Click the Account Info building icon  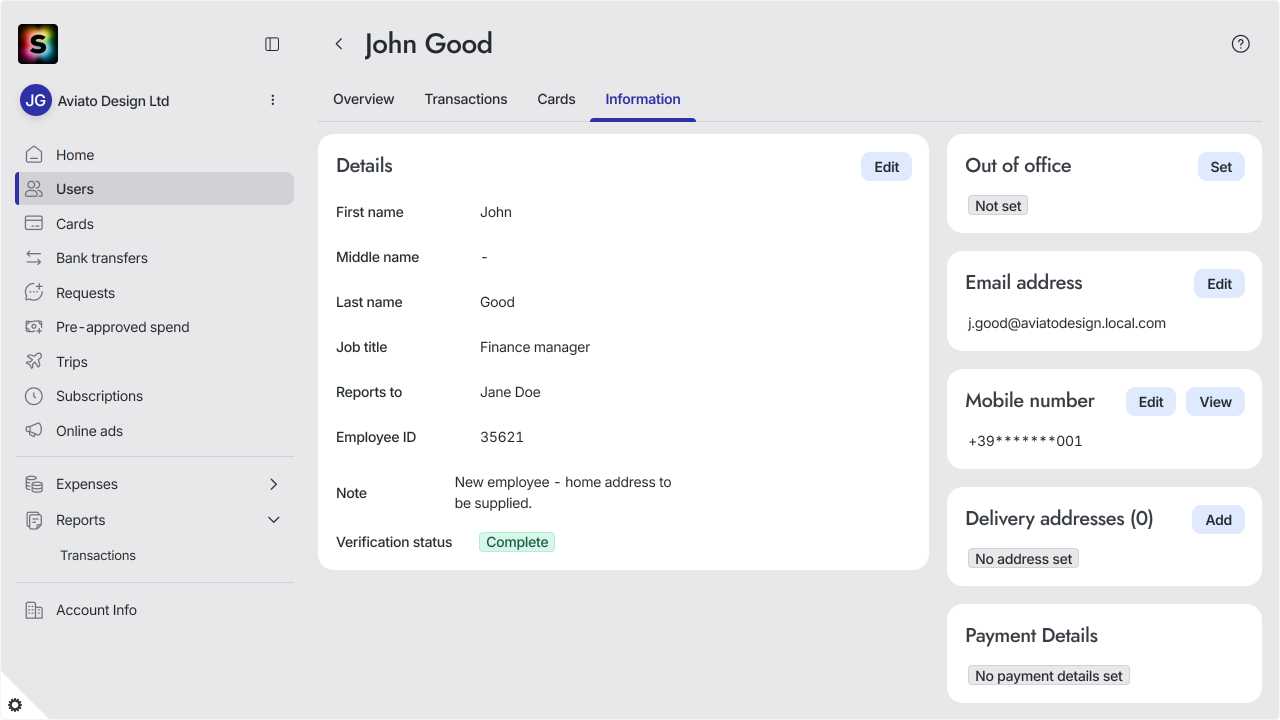[34, 610]
